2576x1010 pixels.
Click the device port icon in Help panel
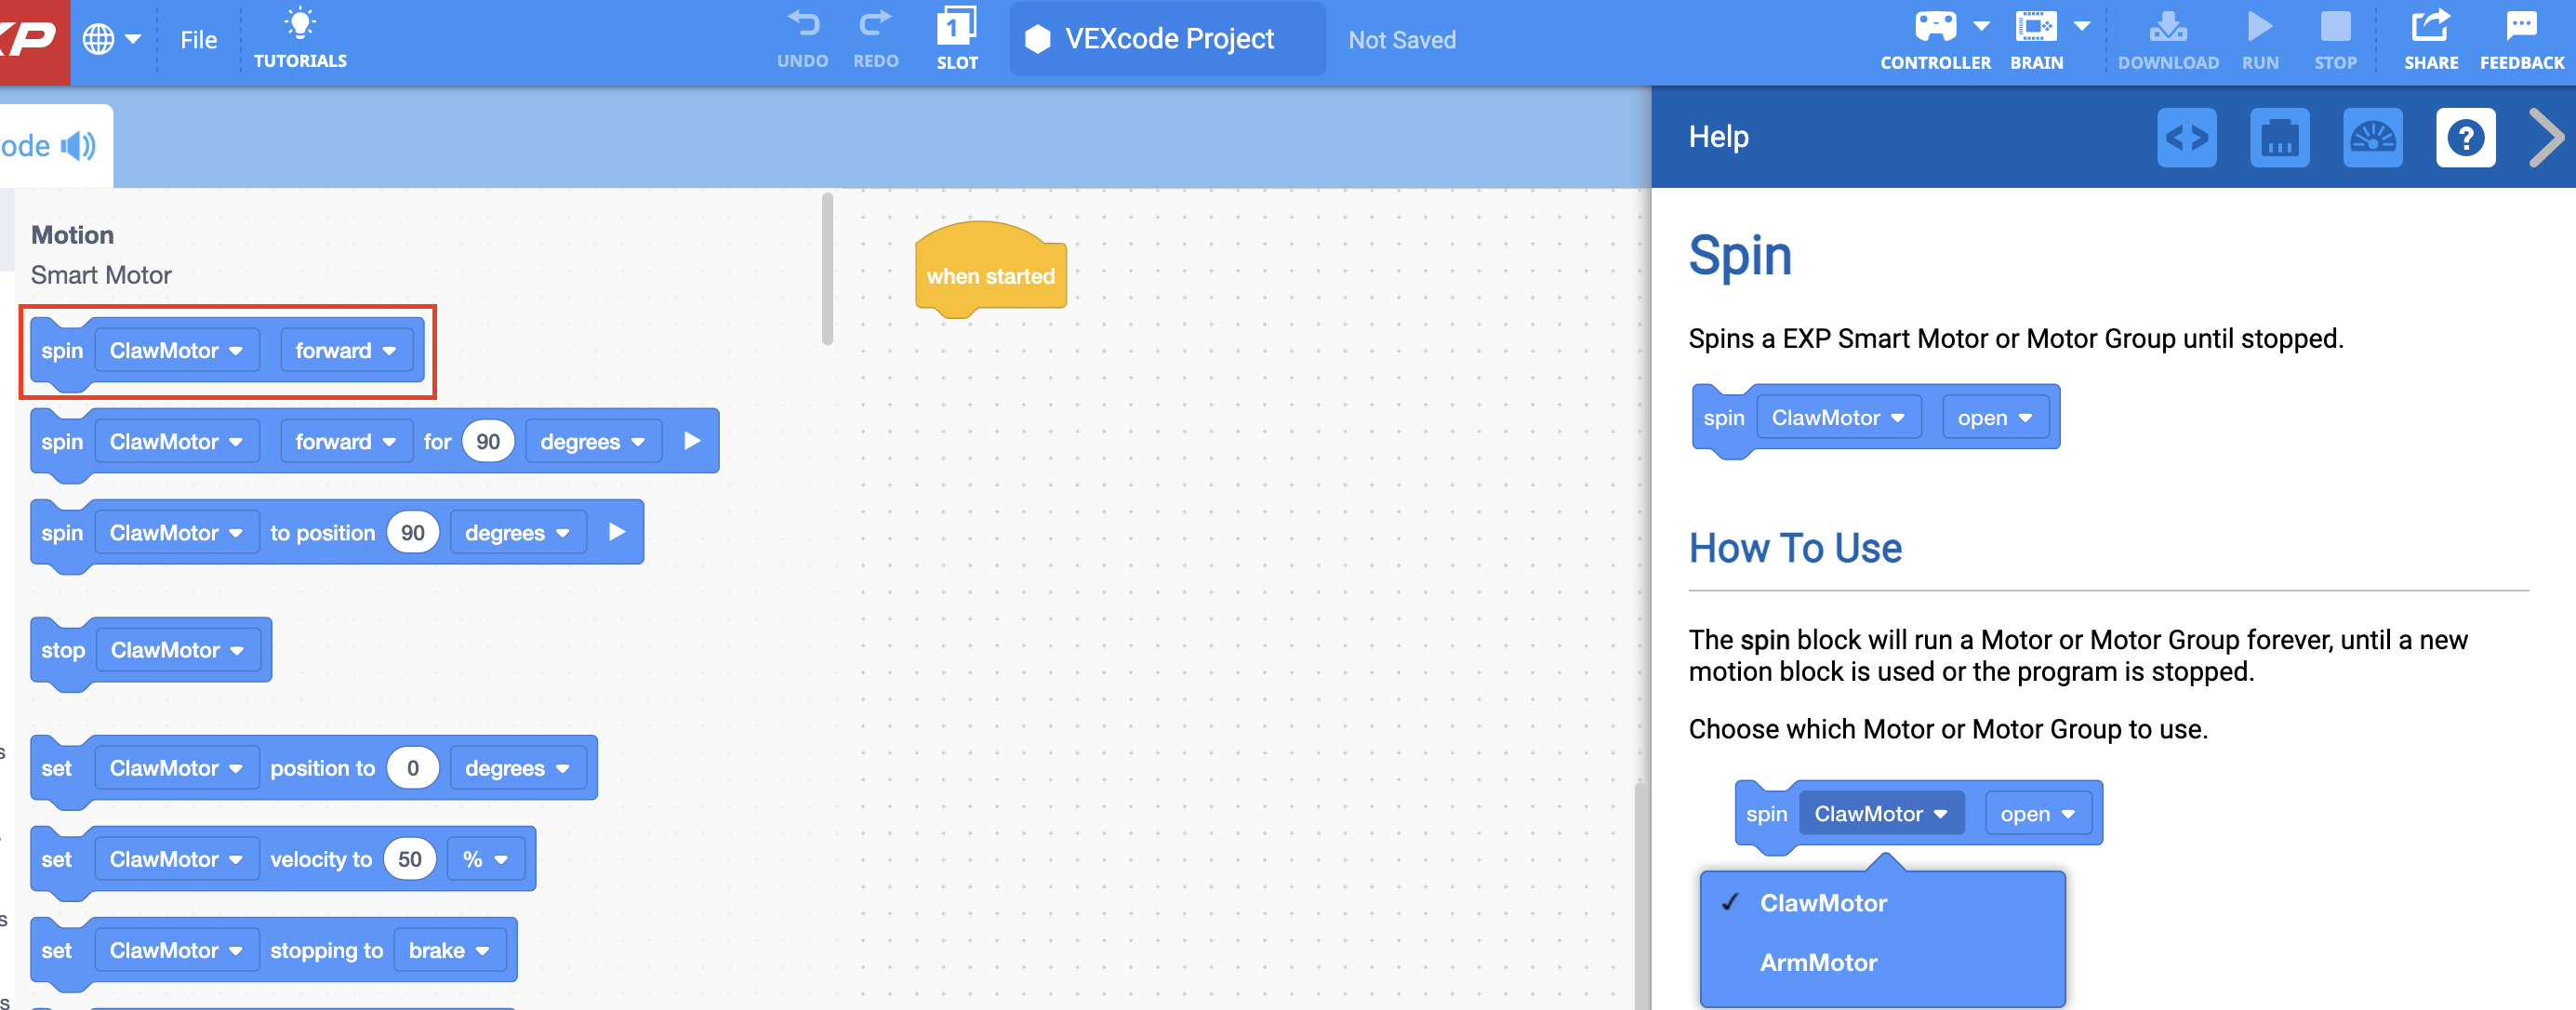coord(2280,138)
